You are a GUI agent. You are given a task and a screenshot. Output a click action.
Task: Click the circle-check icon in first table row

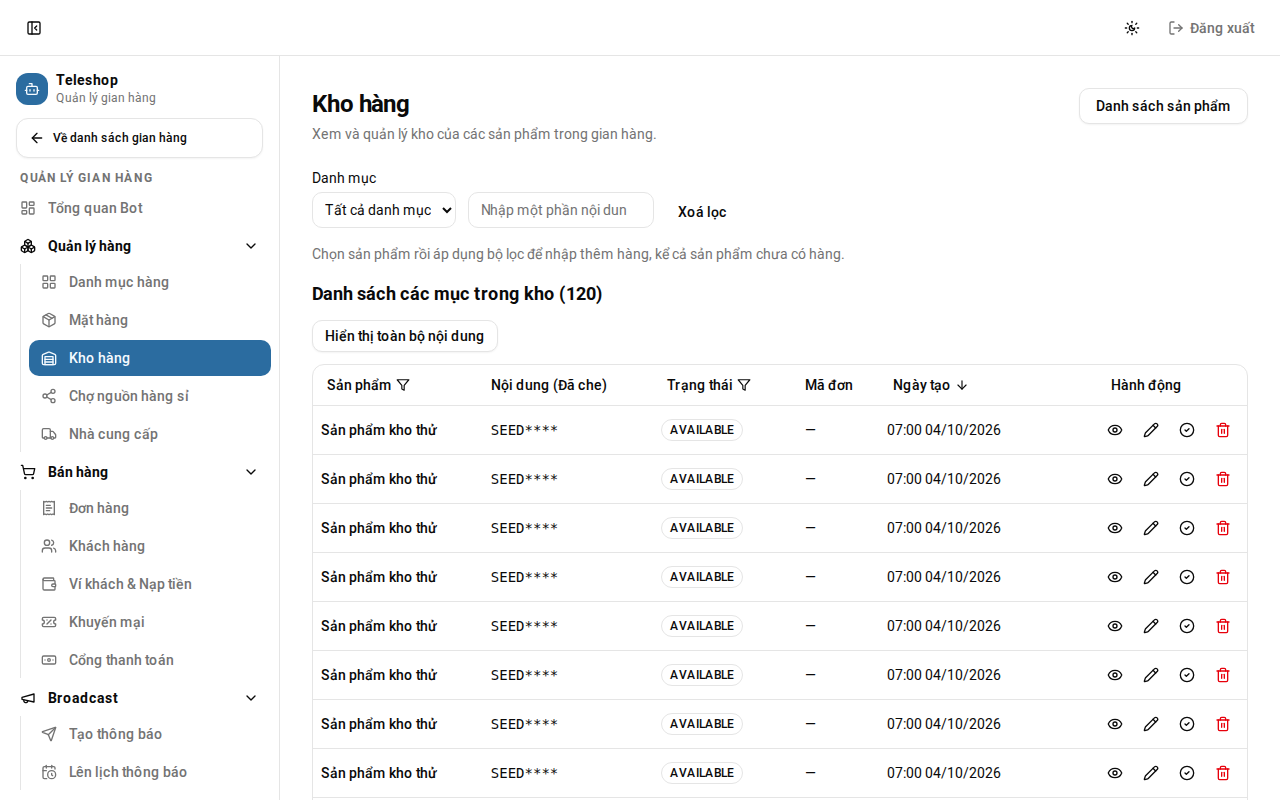tap(1187, 430)
